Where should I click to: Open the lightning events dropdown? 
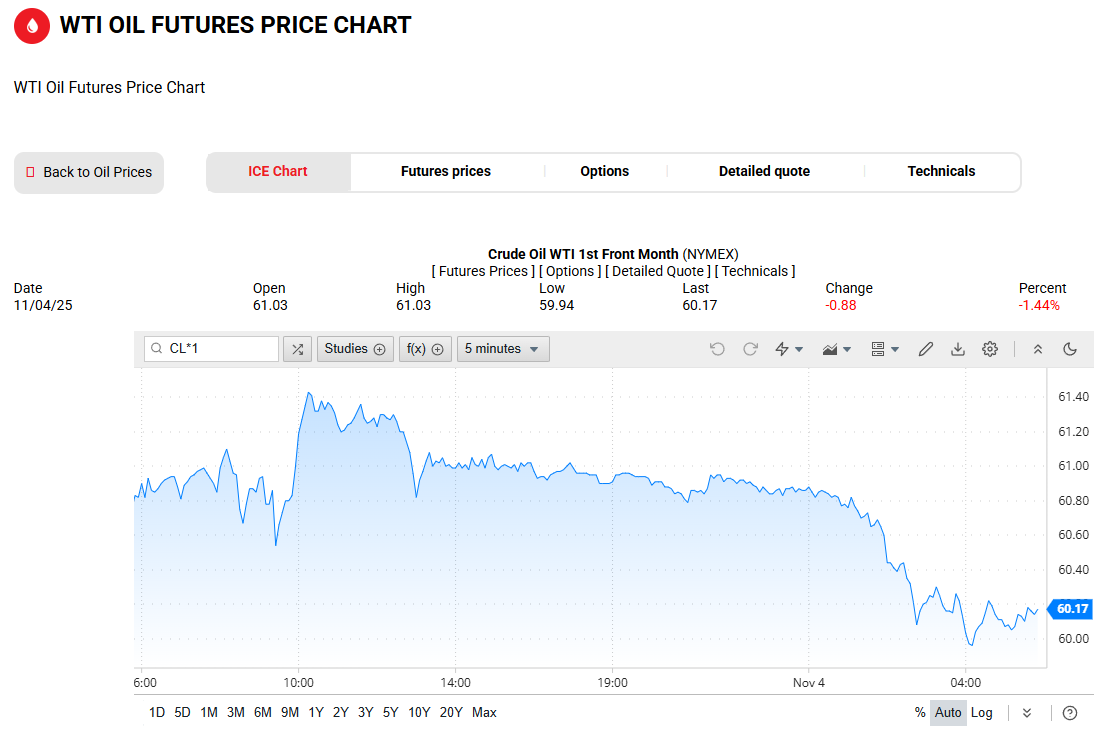pos(789,349)
